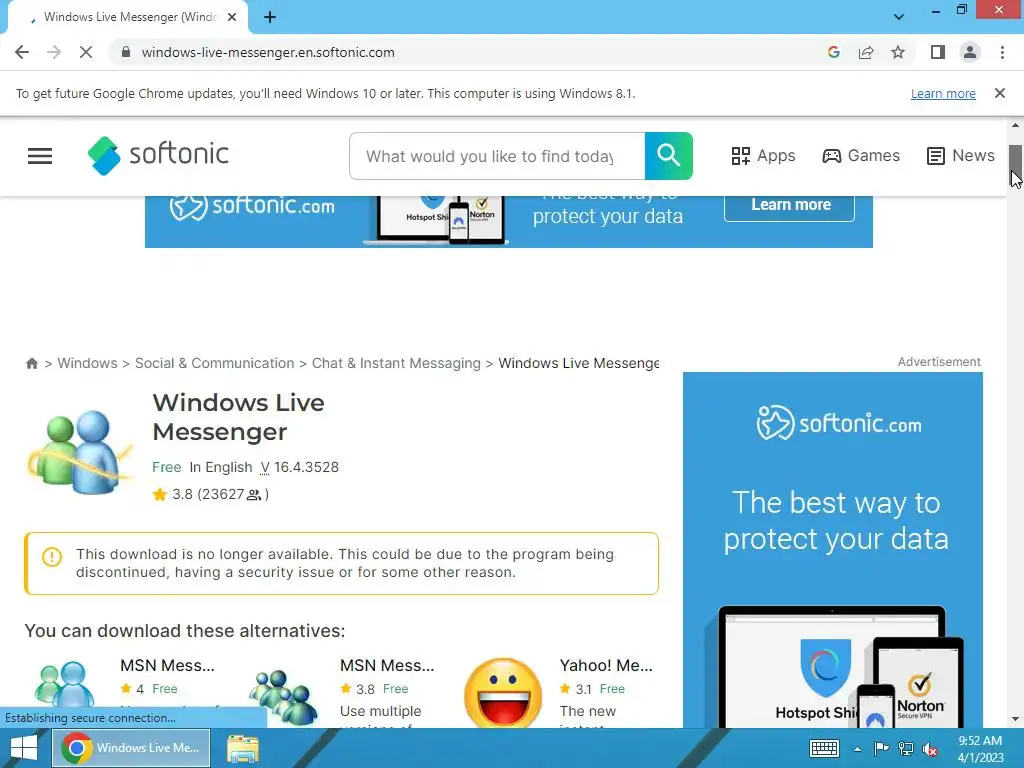1024x768 pixels.
Task: Open Windows Start button
Action: point(24,748)
